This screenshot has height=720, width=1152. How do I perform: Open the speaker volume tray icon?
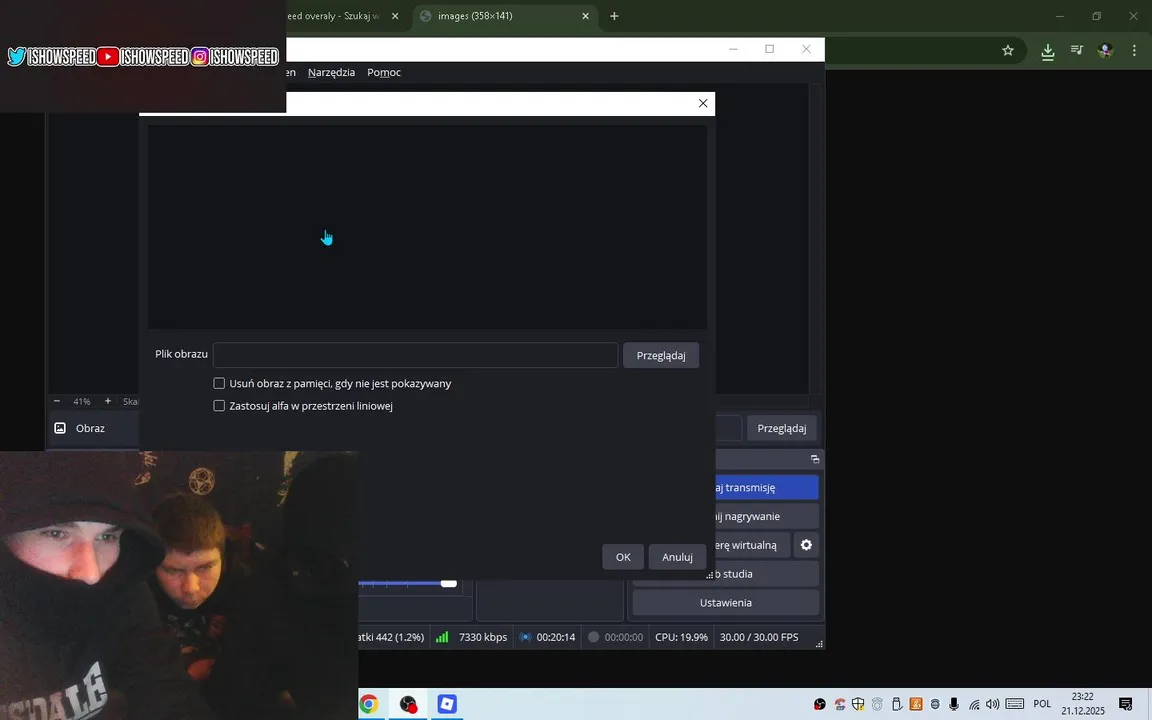click(x=993, y=705)
